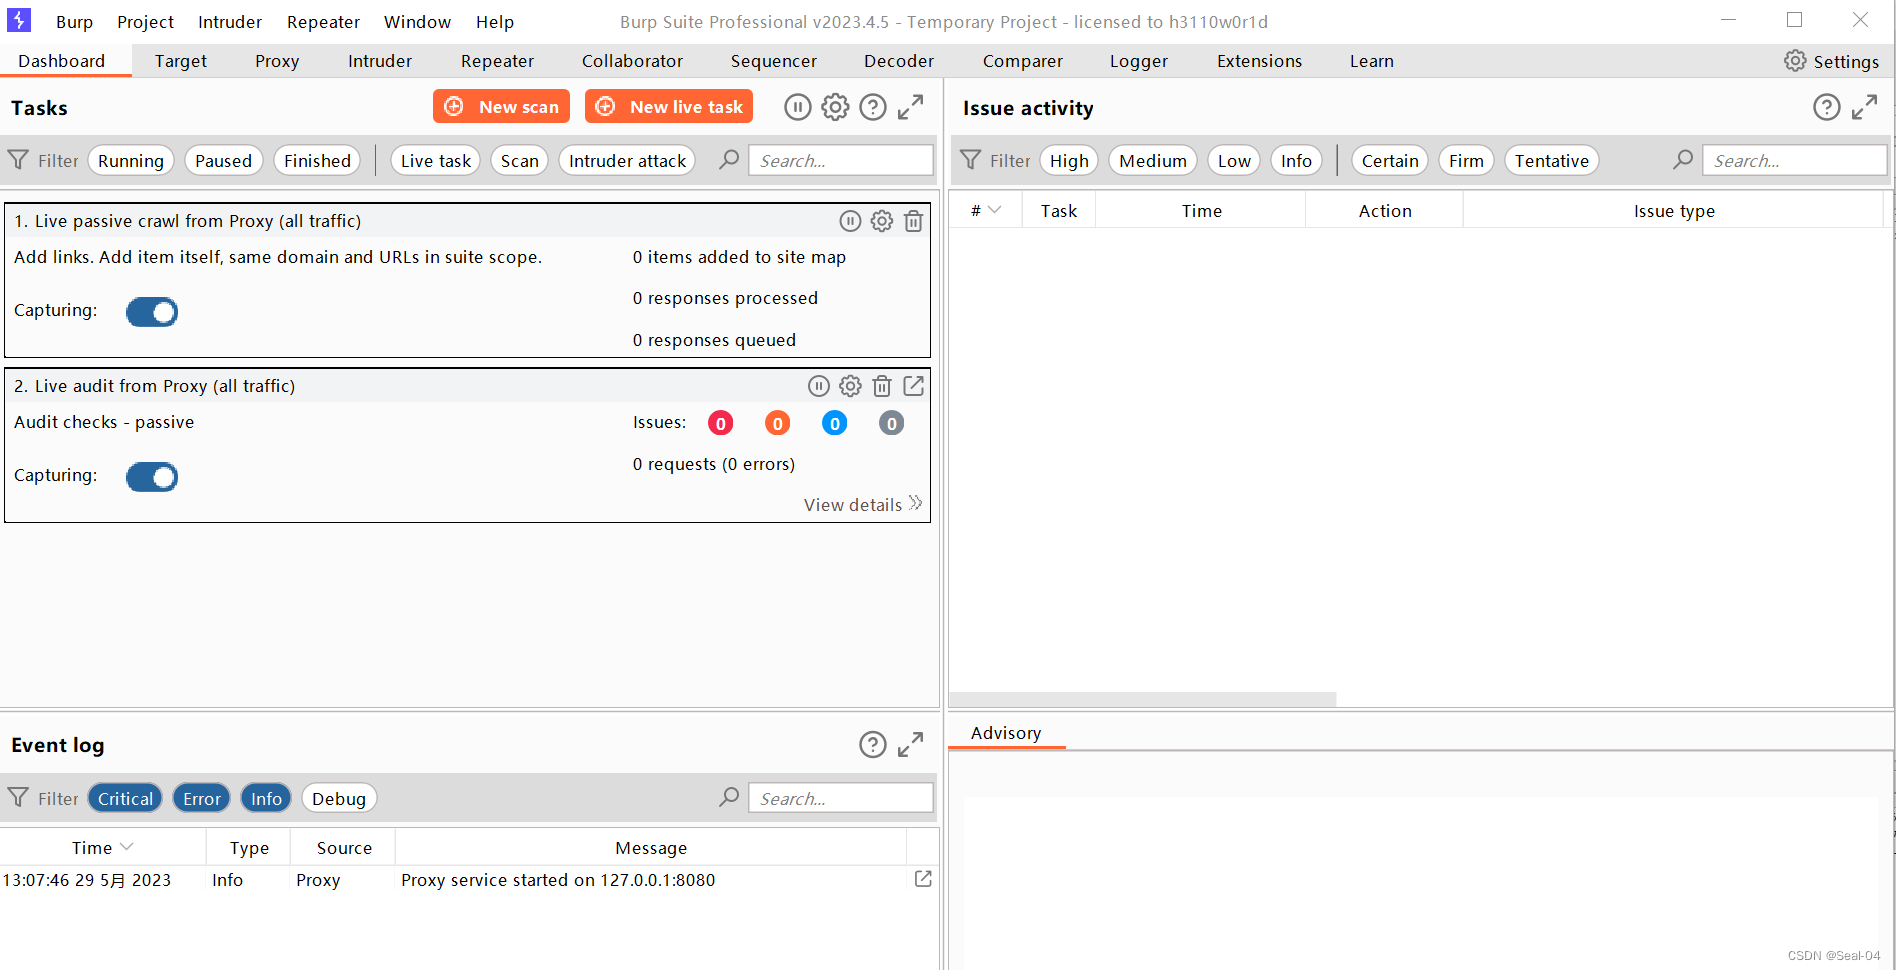Viewport: 1896px width, 970px height.
Task: Pause the Live passive crawl task
Action: point(850,221)
